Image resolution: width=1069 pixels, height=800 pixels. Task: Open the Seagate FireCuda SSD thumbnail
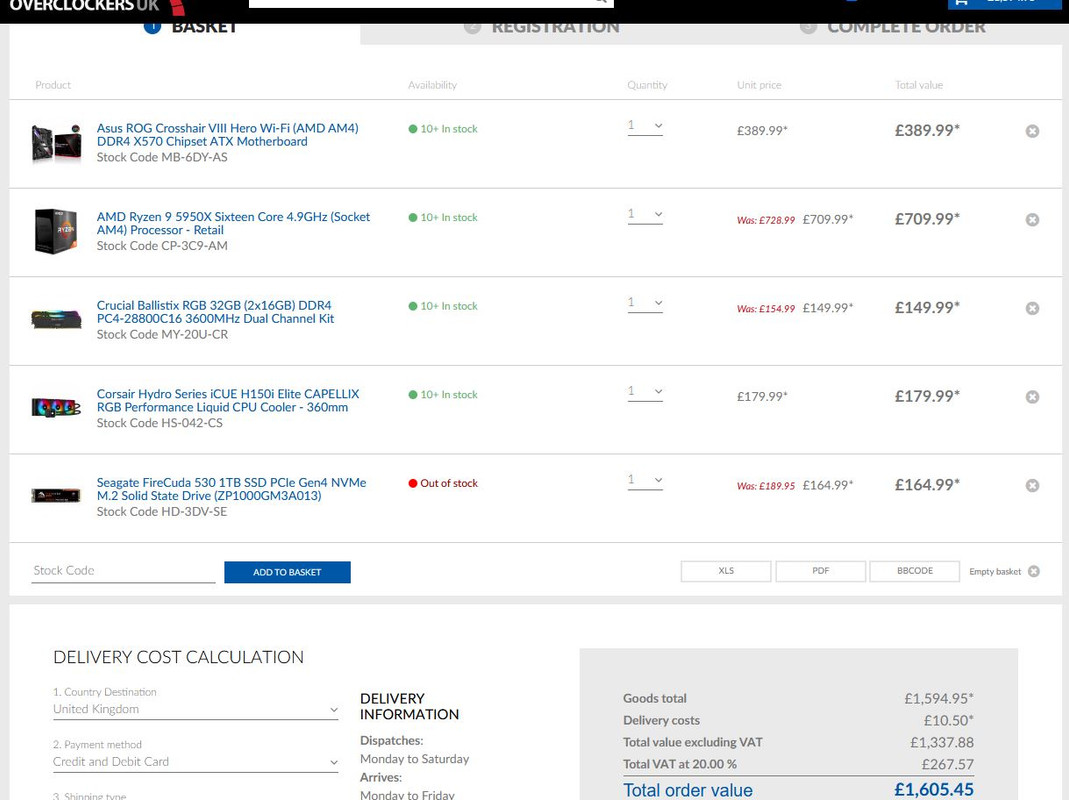57,495
